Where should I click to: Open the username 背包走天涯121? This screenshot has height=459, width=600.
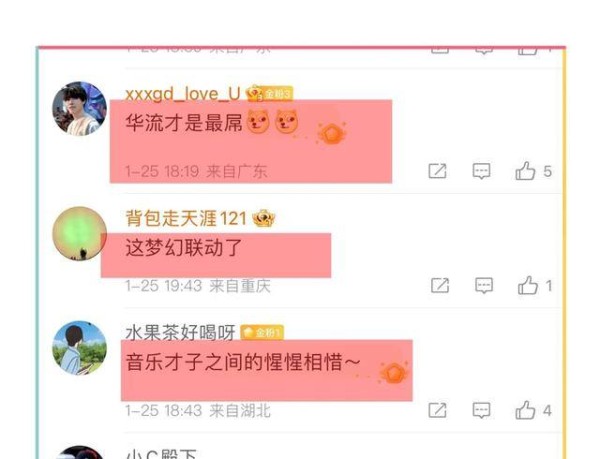coord(186,218)
